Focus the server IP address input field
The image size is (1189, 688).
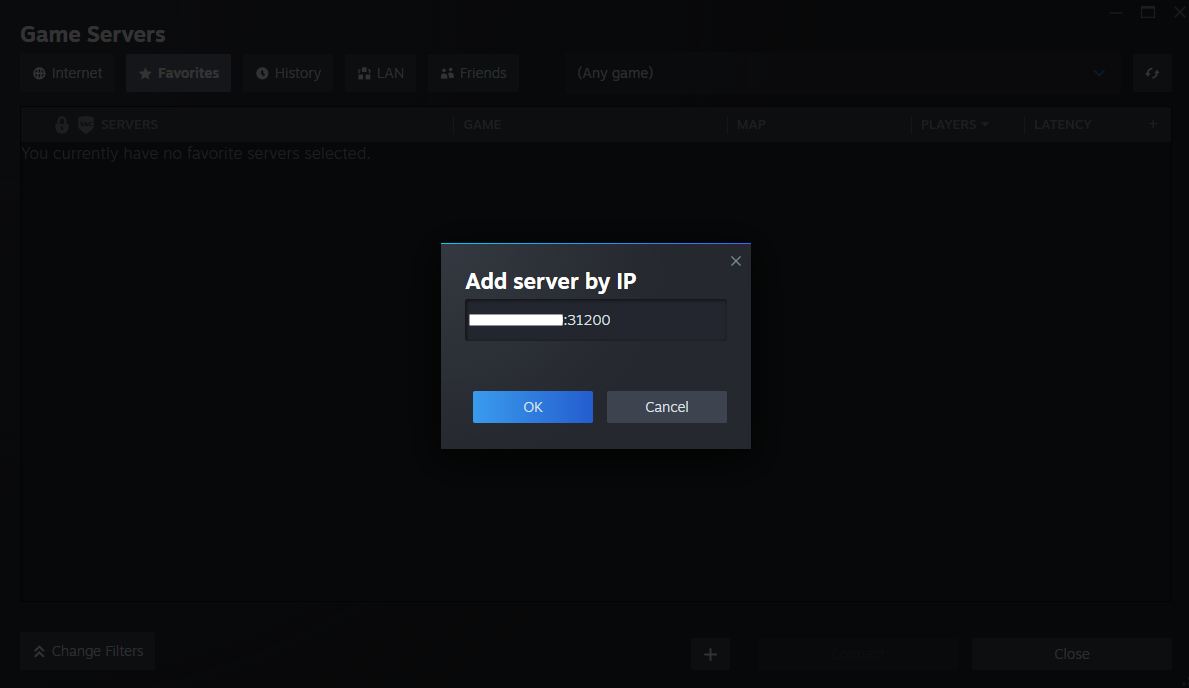coord(595,320)
